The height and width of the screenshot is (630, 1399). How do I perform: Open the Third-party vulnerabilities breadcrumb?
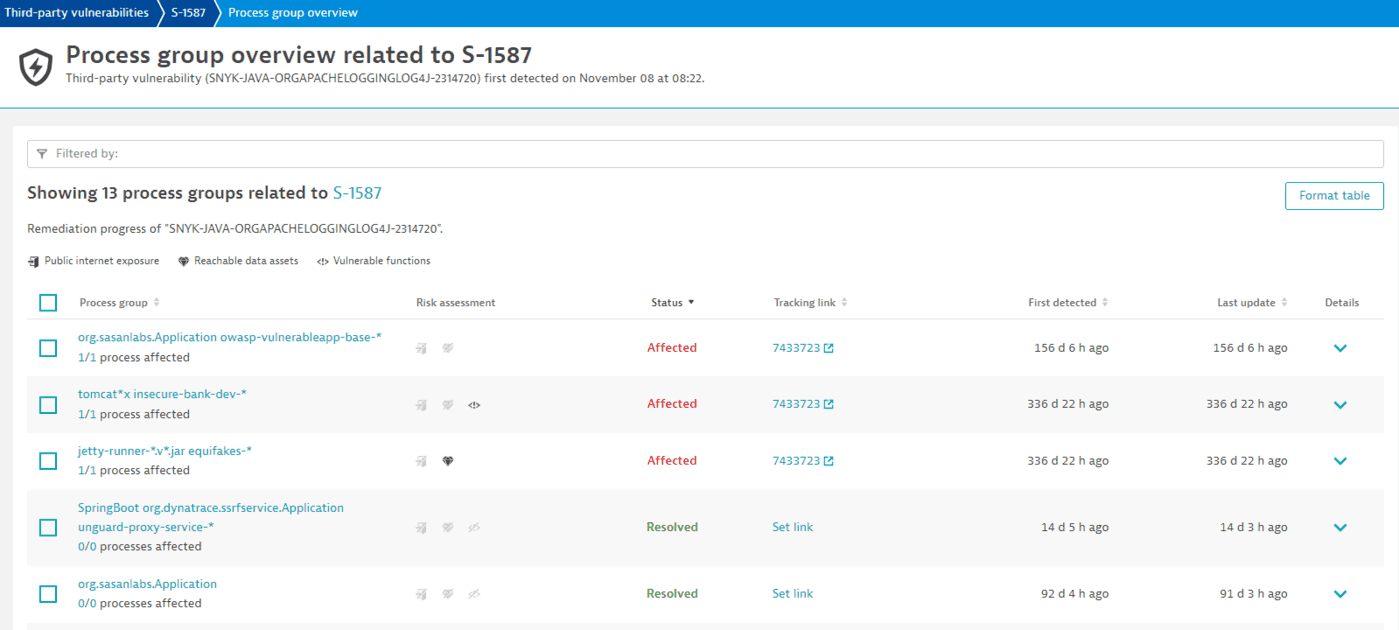[75, 13]
